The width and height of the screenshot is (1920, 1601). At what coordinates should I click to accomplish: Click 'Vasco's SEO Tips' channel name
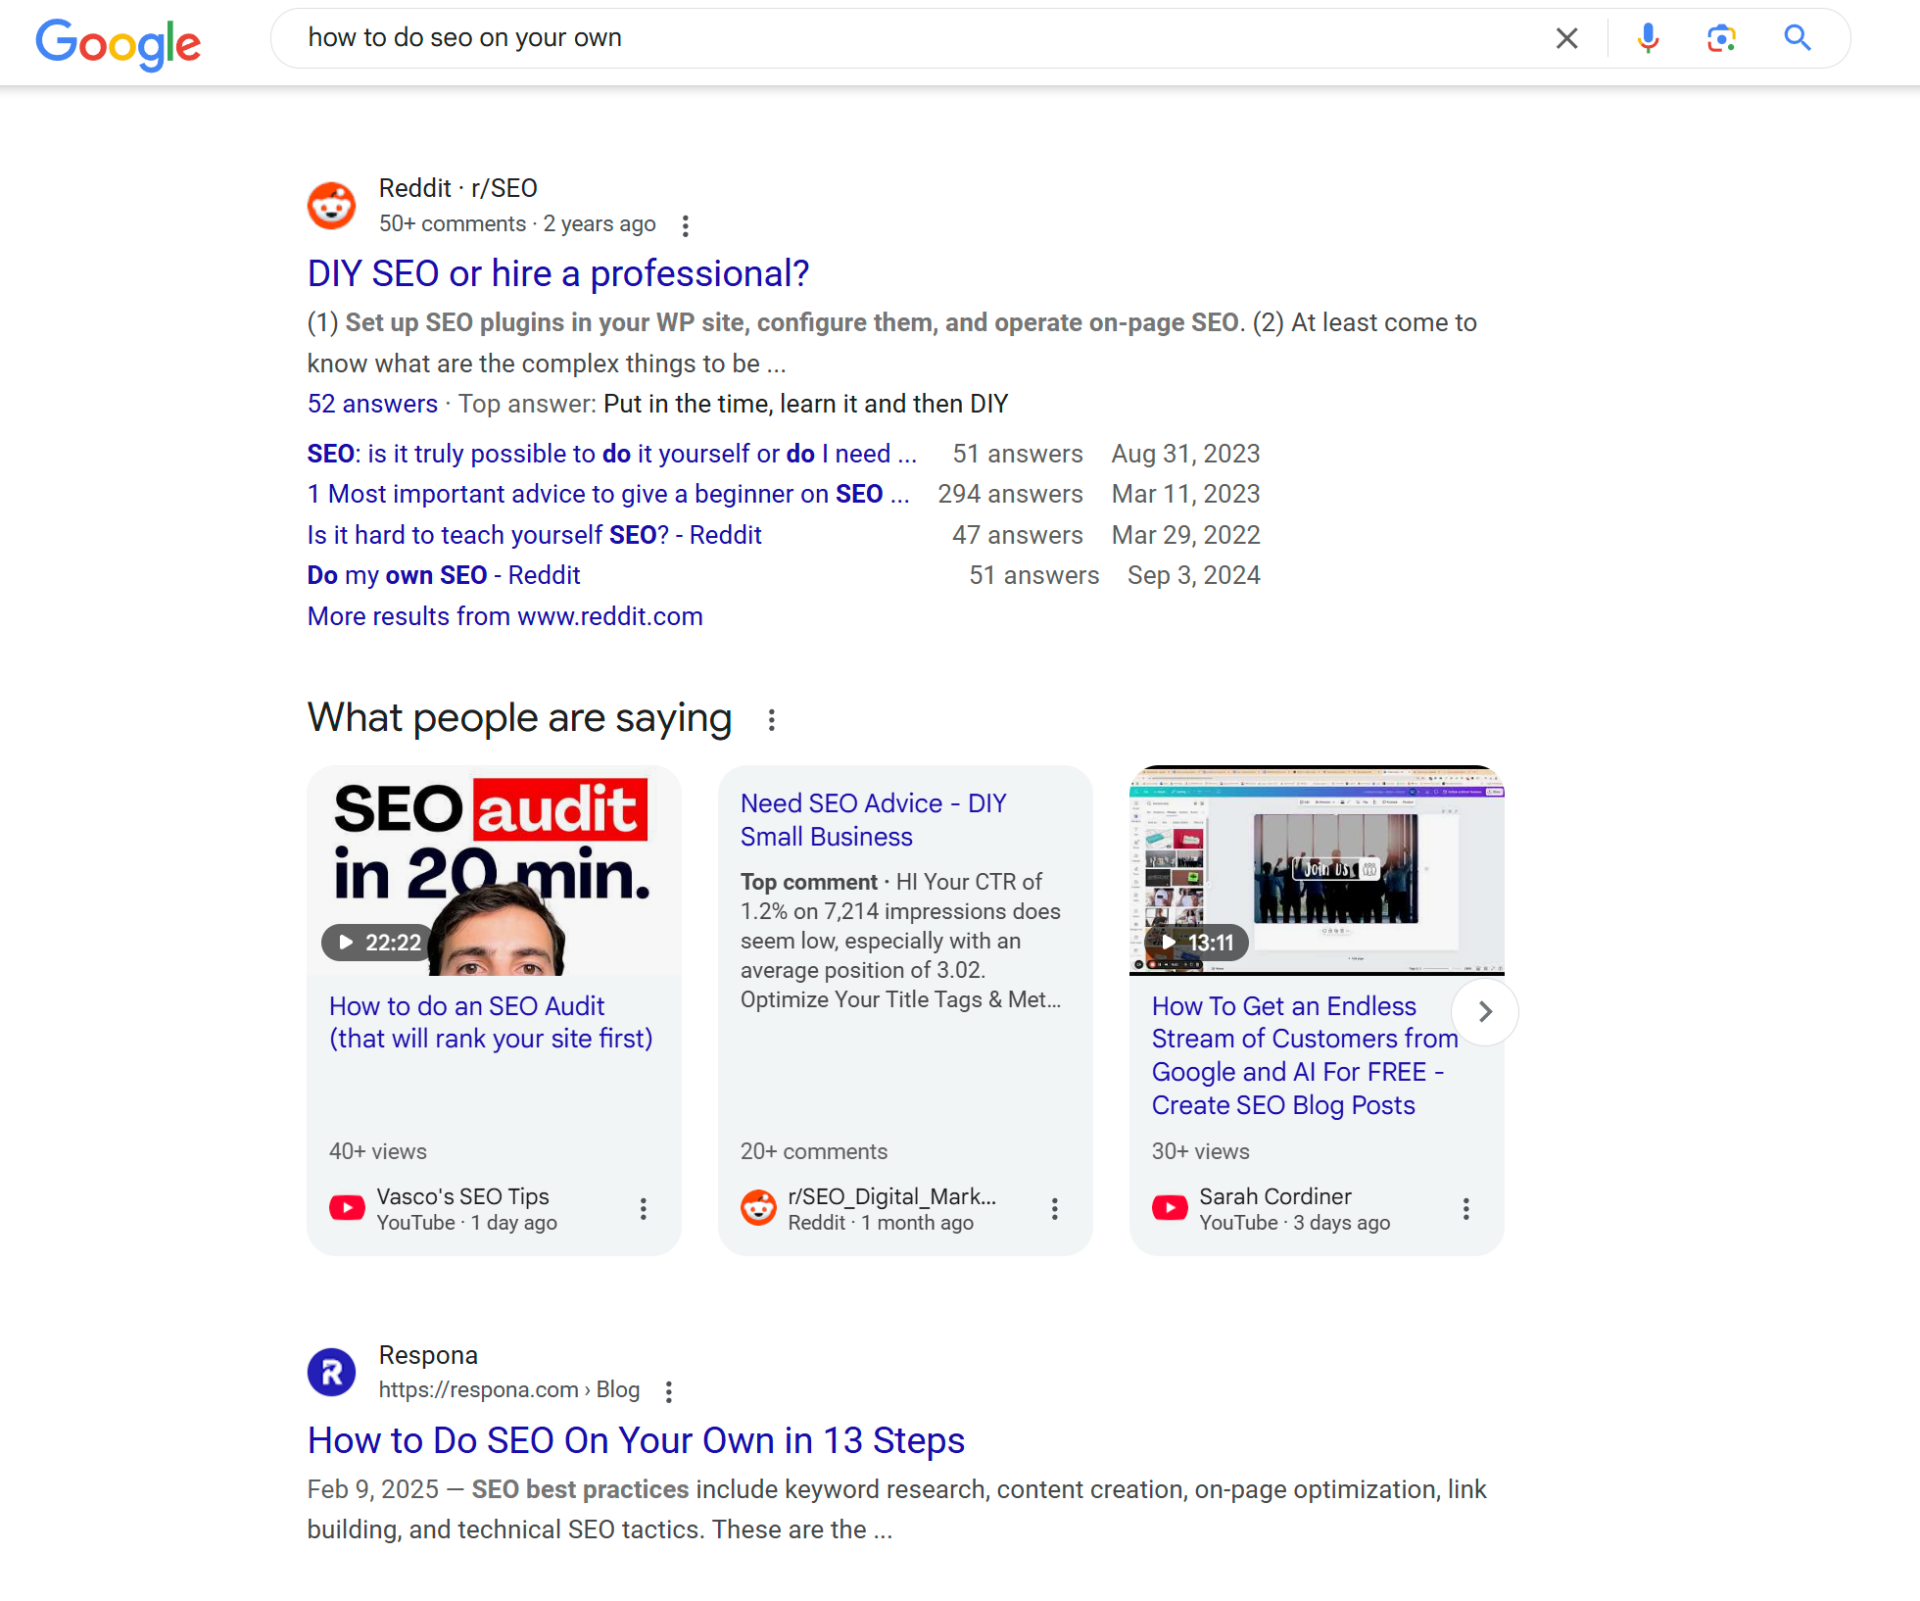pos(463,1196)
